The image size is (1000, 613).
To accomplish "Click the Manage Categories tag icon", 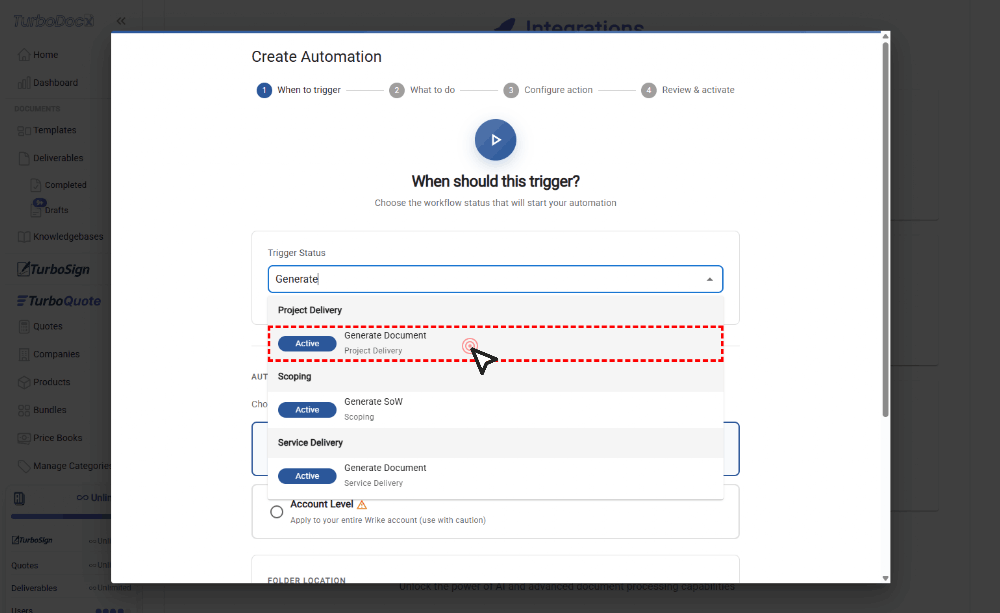I will (24, 466).
